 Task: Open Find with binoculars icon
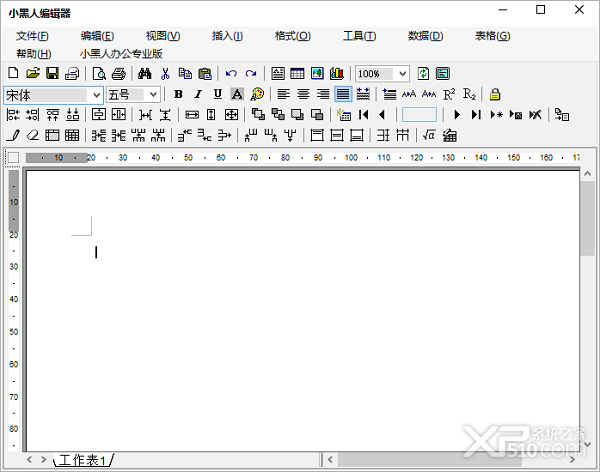pos(145,73)
